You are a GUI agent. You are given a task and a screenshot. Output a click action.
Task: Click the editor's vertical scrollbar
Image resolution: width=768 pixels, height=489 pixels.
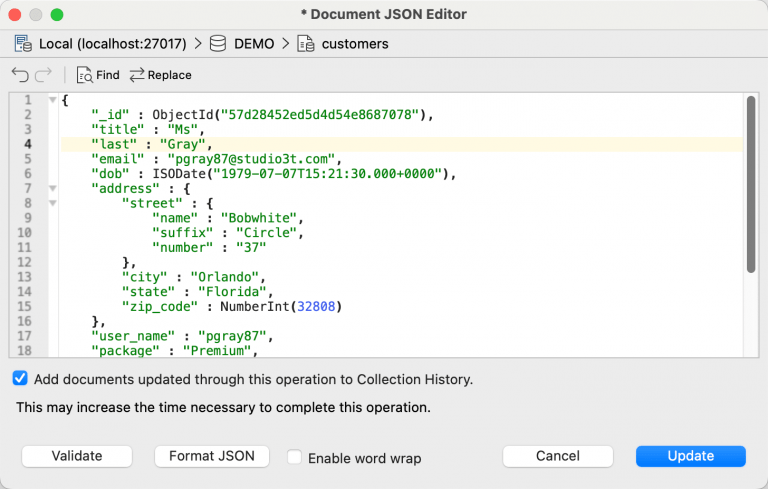tap(750, 183)
